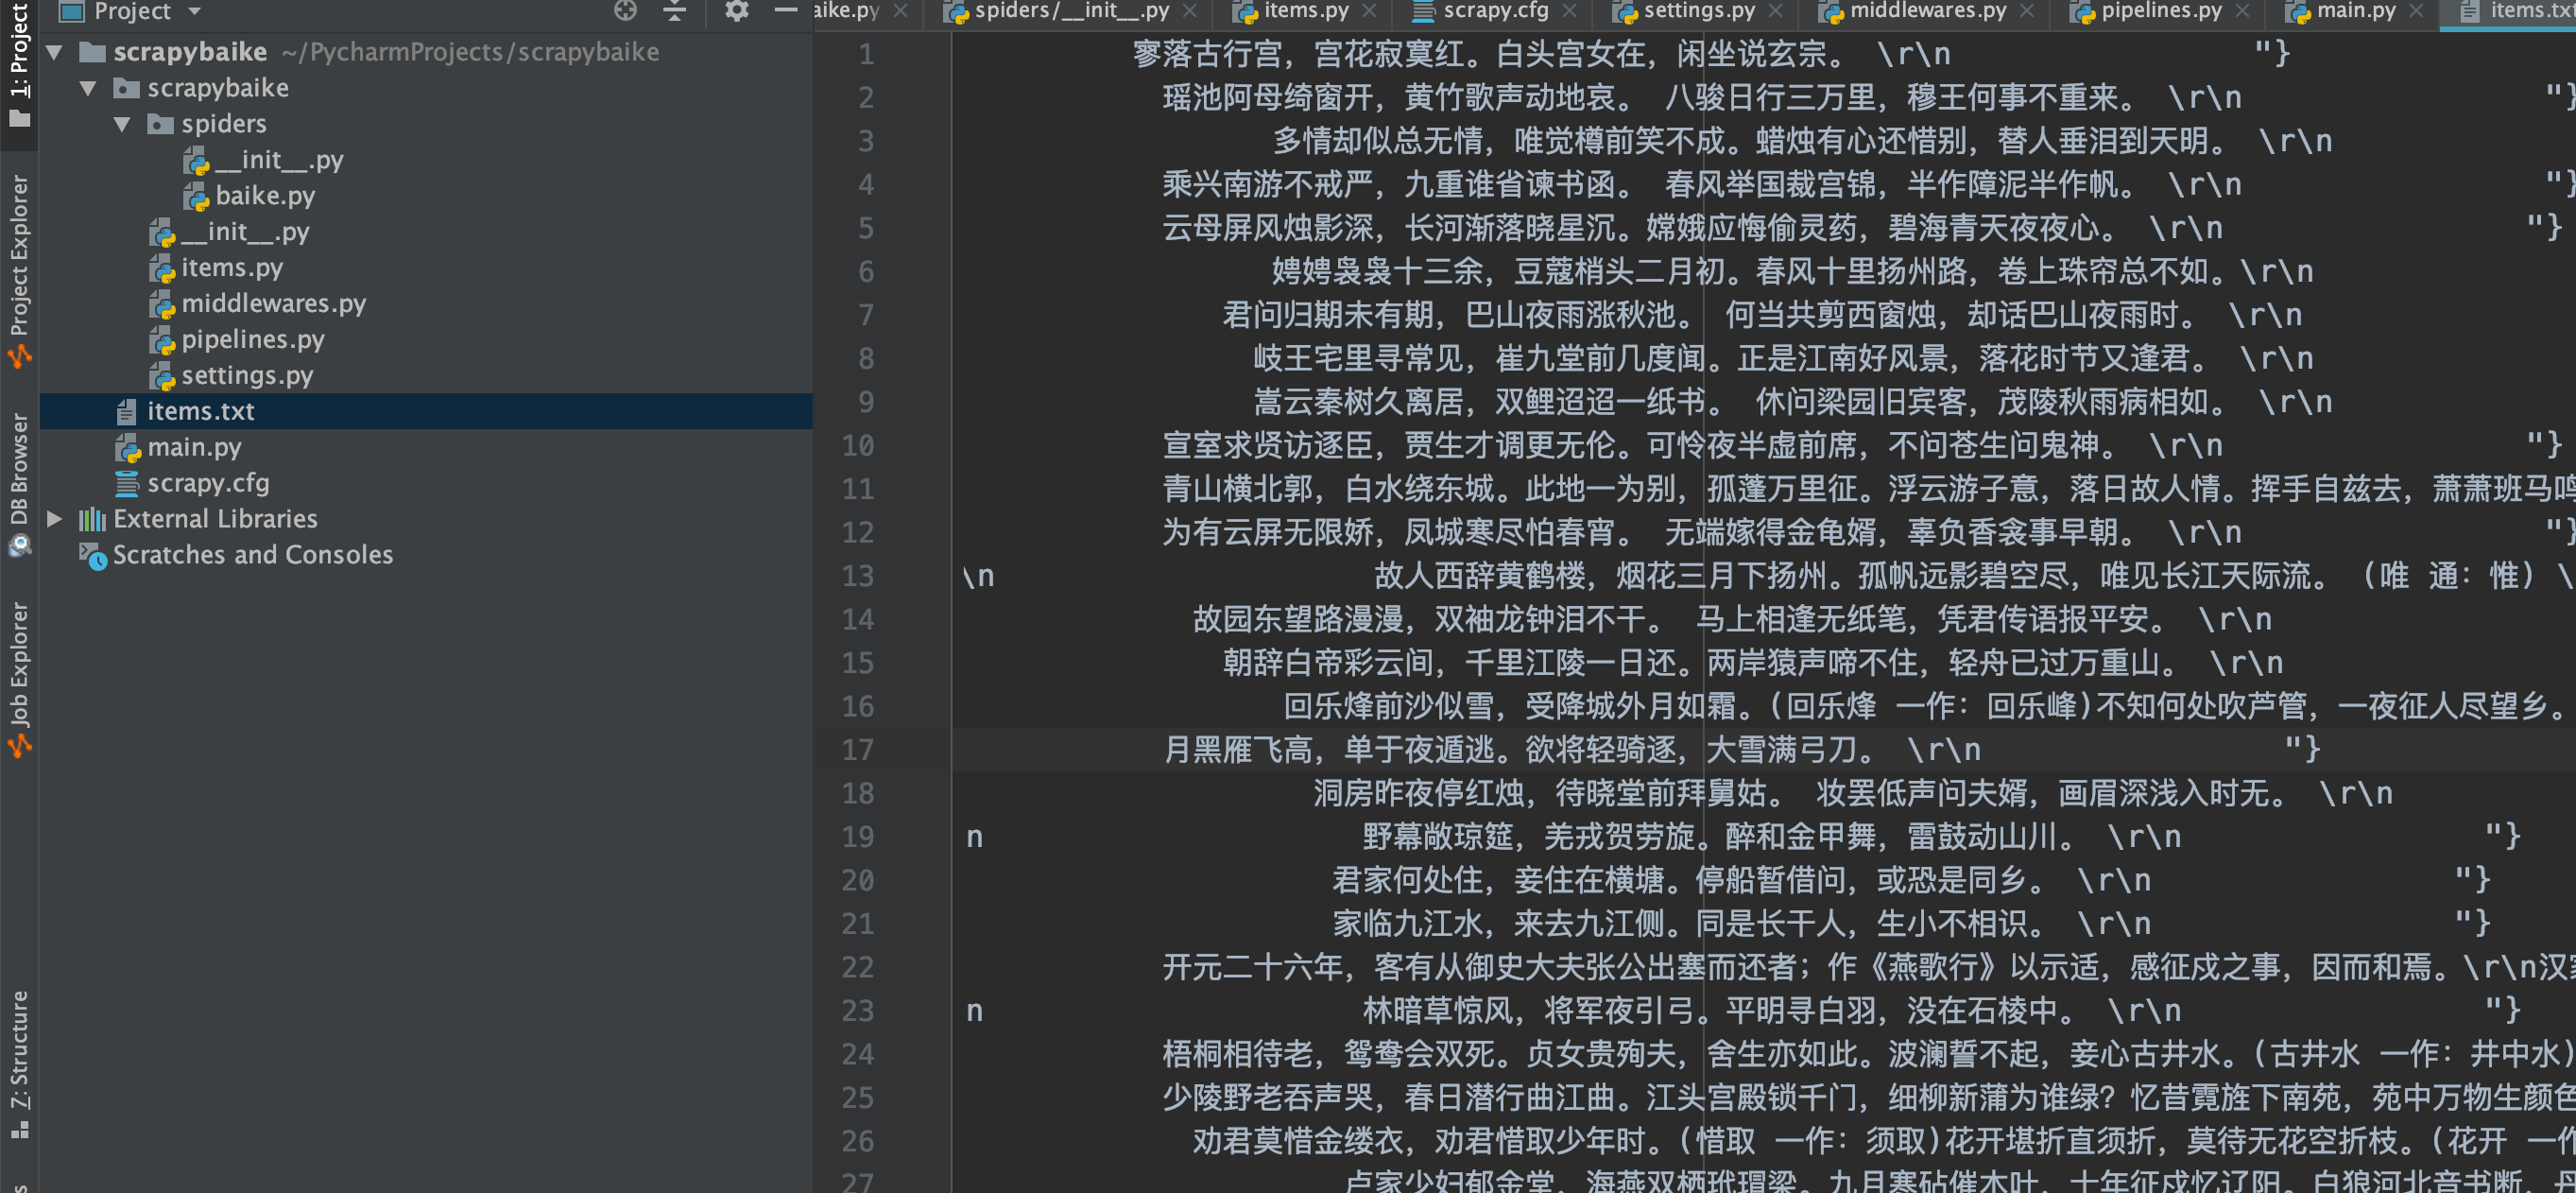Screen dimensions: 2576x1193
Task: Toggle the 1: Project tool window
Action: coord(19,65)
